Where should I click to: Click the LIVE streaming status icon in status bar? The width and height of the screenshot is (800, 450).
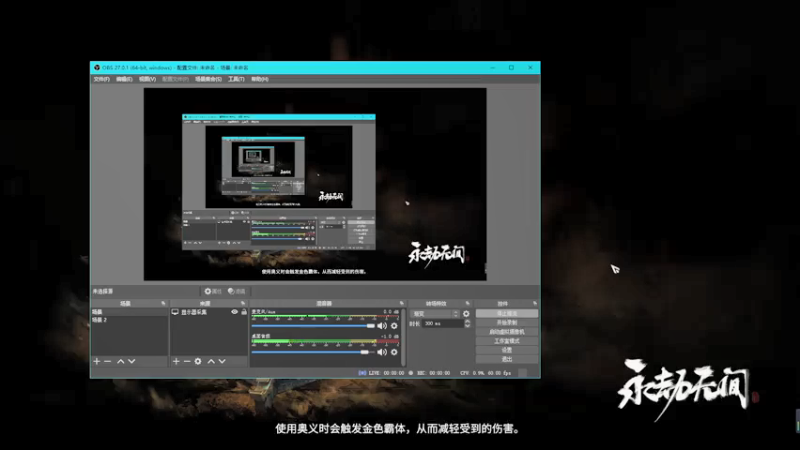(362, 373)
